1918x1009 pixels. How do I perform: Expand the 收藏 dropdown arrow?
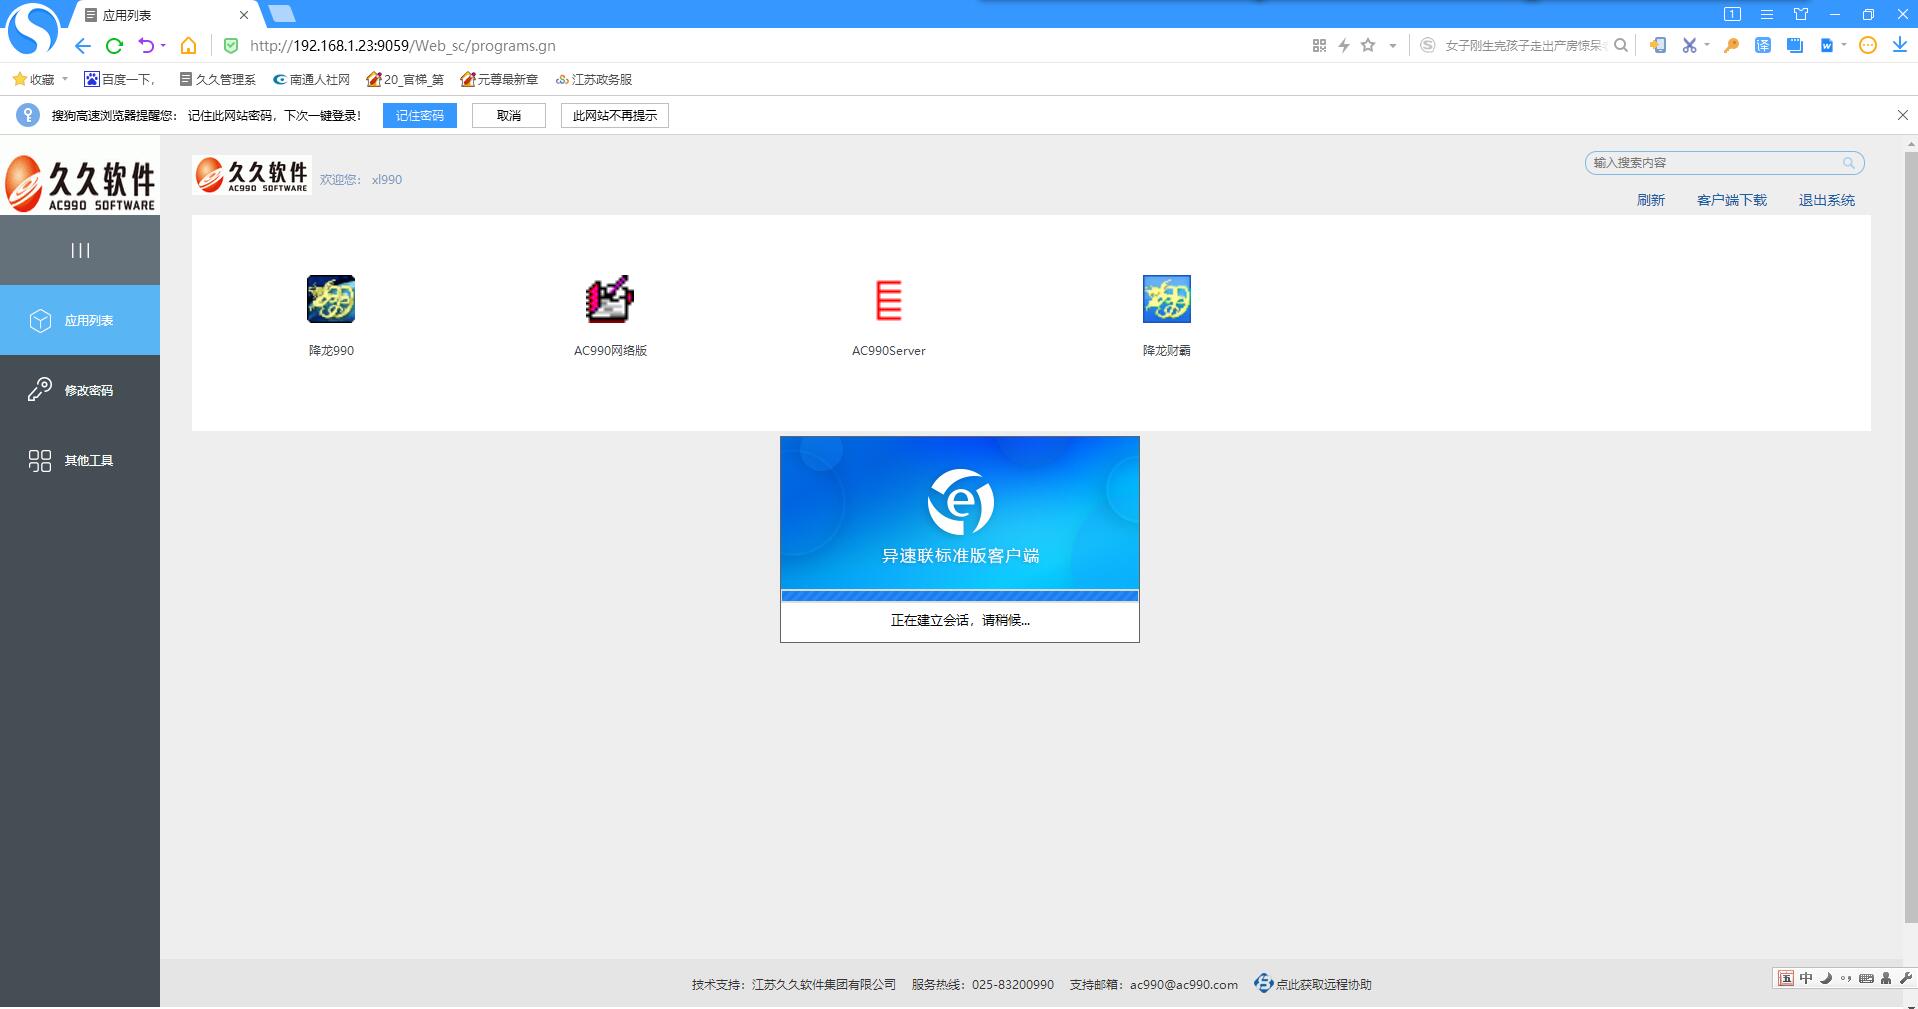click(65, 79)
